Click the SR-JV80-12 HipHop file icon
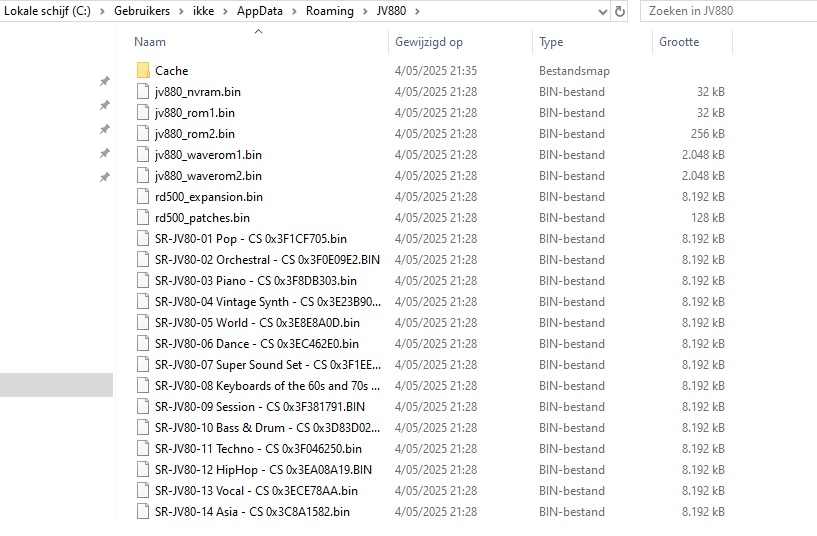This screenshot has height=536, width=817. [x=143, y=469]
